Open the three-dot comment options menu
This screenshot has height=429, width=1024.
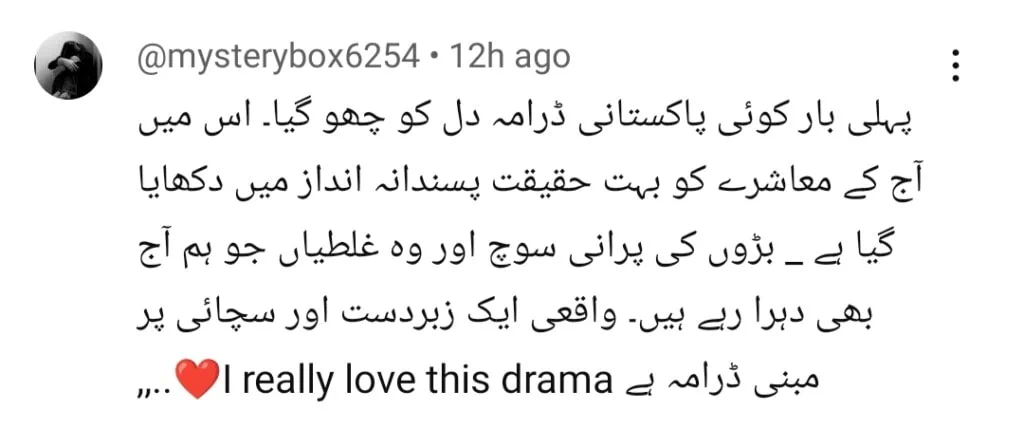(x=956, y=65)
